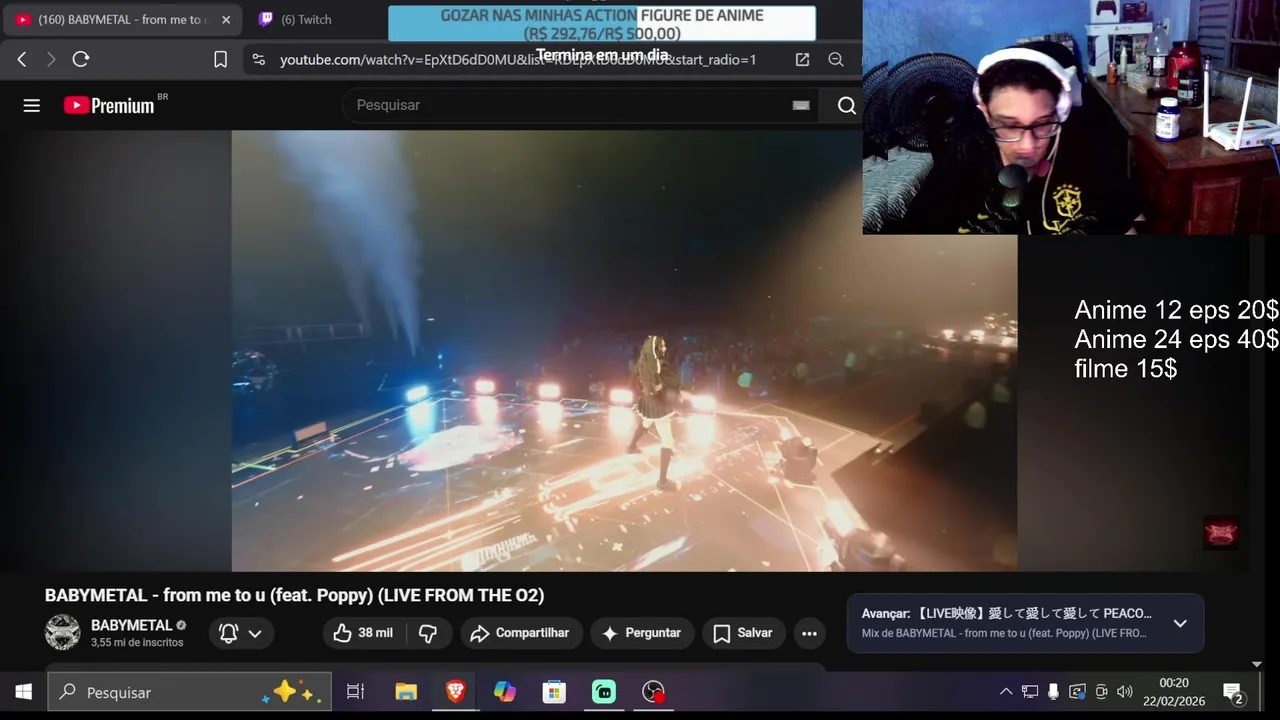Like the video with 38 mil likes
Image resolution: width=1280 pixels, height=720 pixels.
tap(363, 633)
